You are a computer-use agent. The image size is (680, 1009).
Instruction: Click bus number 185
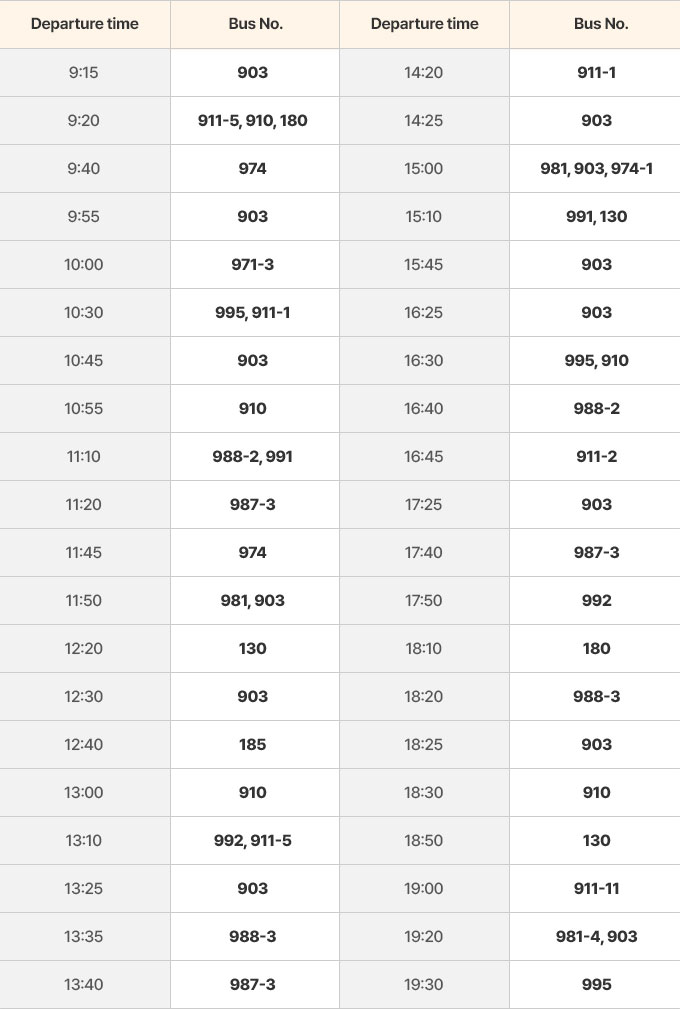tap(253, 745)
